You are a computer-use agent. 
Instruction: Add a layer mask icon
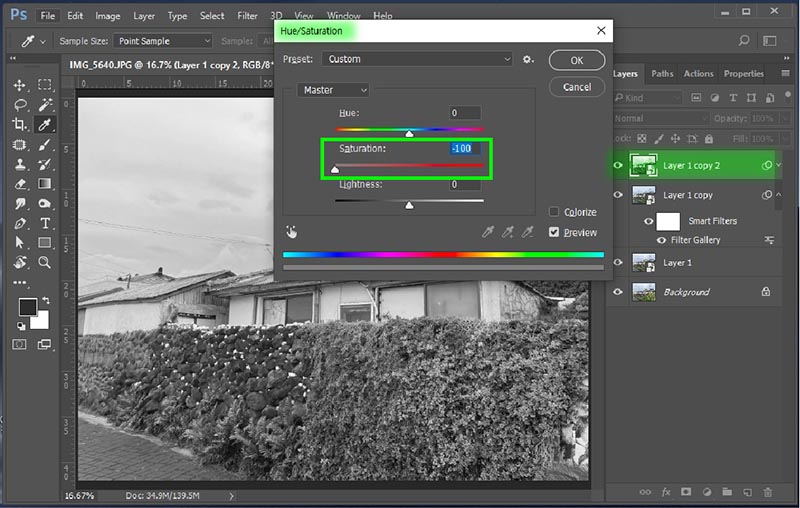click(x=686, y=492)
